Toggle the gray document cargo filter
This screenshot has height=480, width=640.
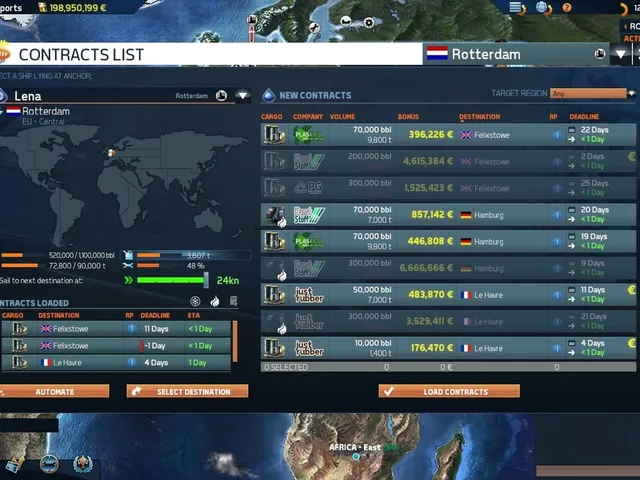(233, 301)
